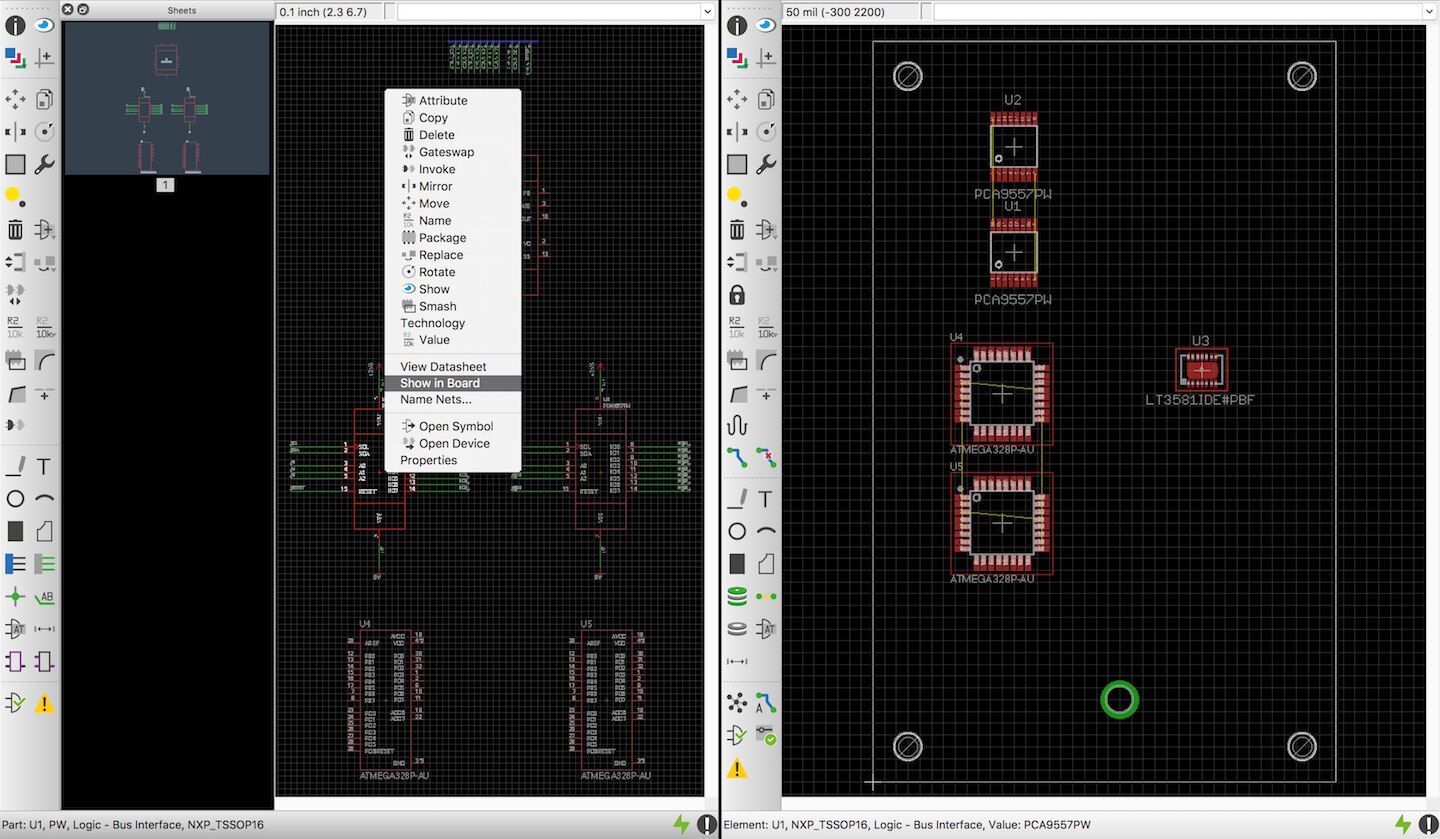Viewport: 1440px width, 839px height.
Task: Click the board status text starting 'Element: U1'
Action: (907, 825)
